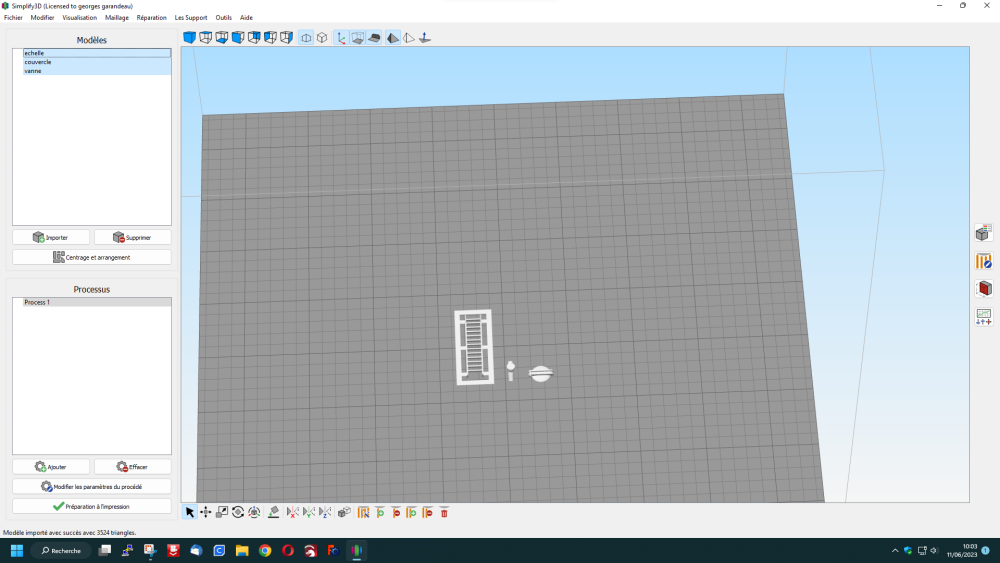Click Centrage et arrangement button
Viewport: 1000px width, 563px height.
92,257
